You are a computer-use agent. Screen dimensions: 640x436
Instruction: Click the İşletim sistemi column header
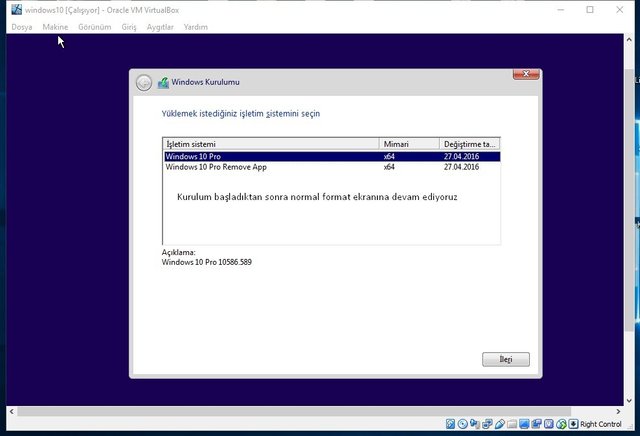point(271,144)
